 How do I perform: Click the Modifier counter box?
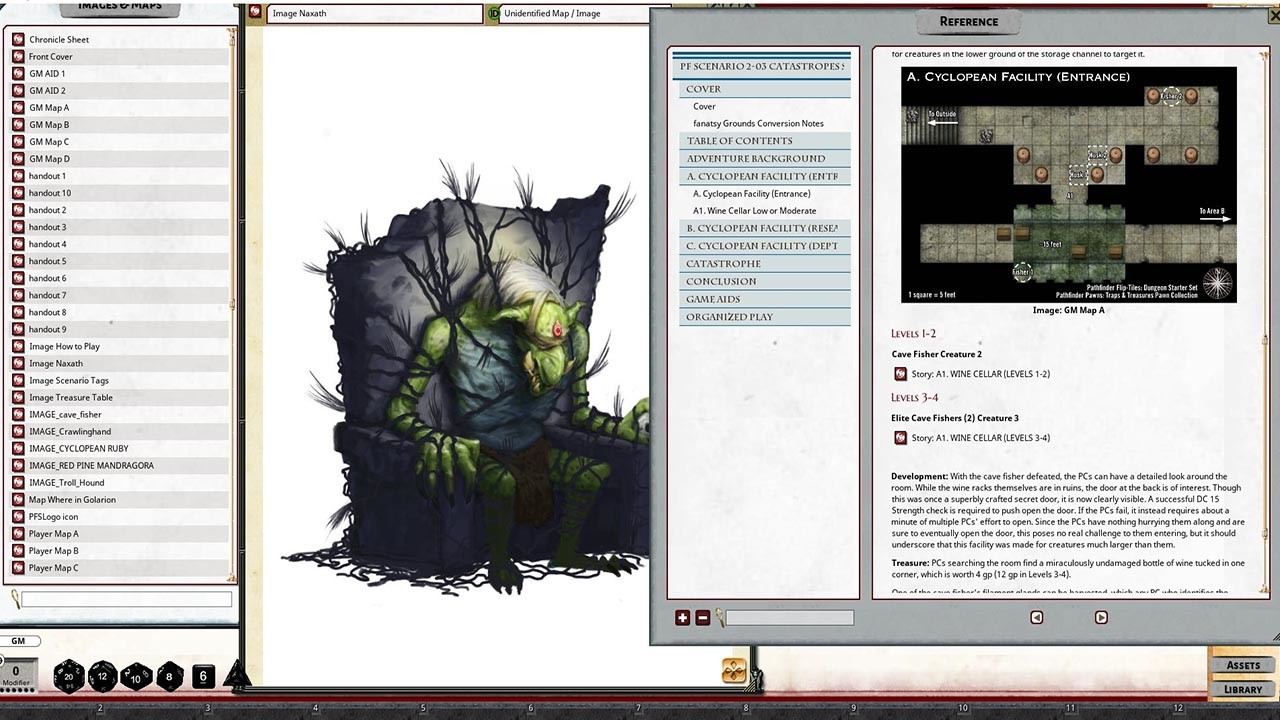pos(18,673)
